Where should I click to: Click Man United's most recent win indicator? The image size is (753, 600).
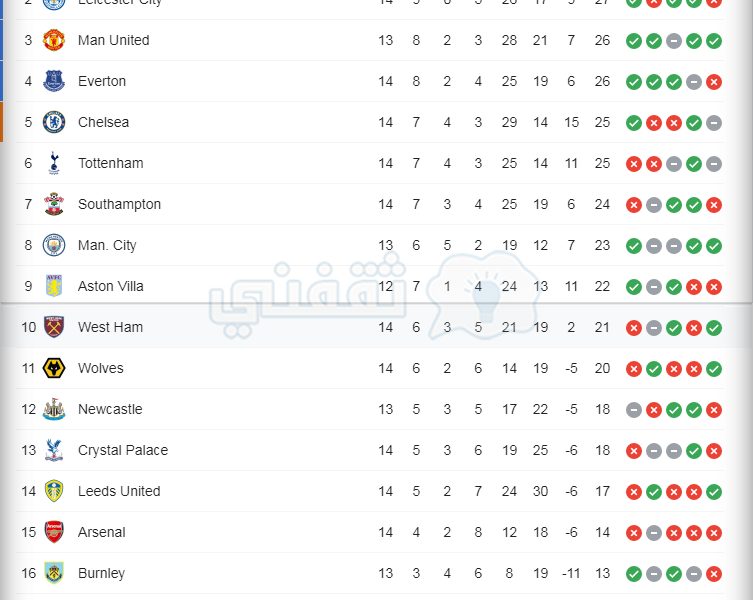point(714,41)
